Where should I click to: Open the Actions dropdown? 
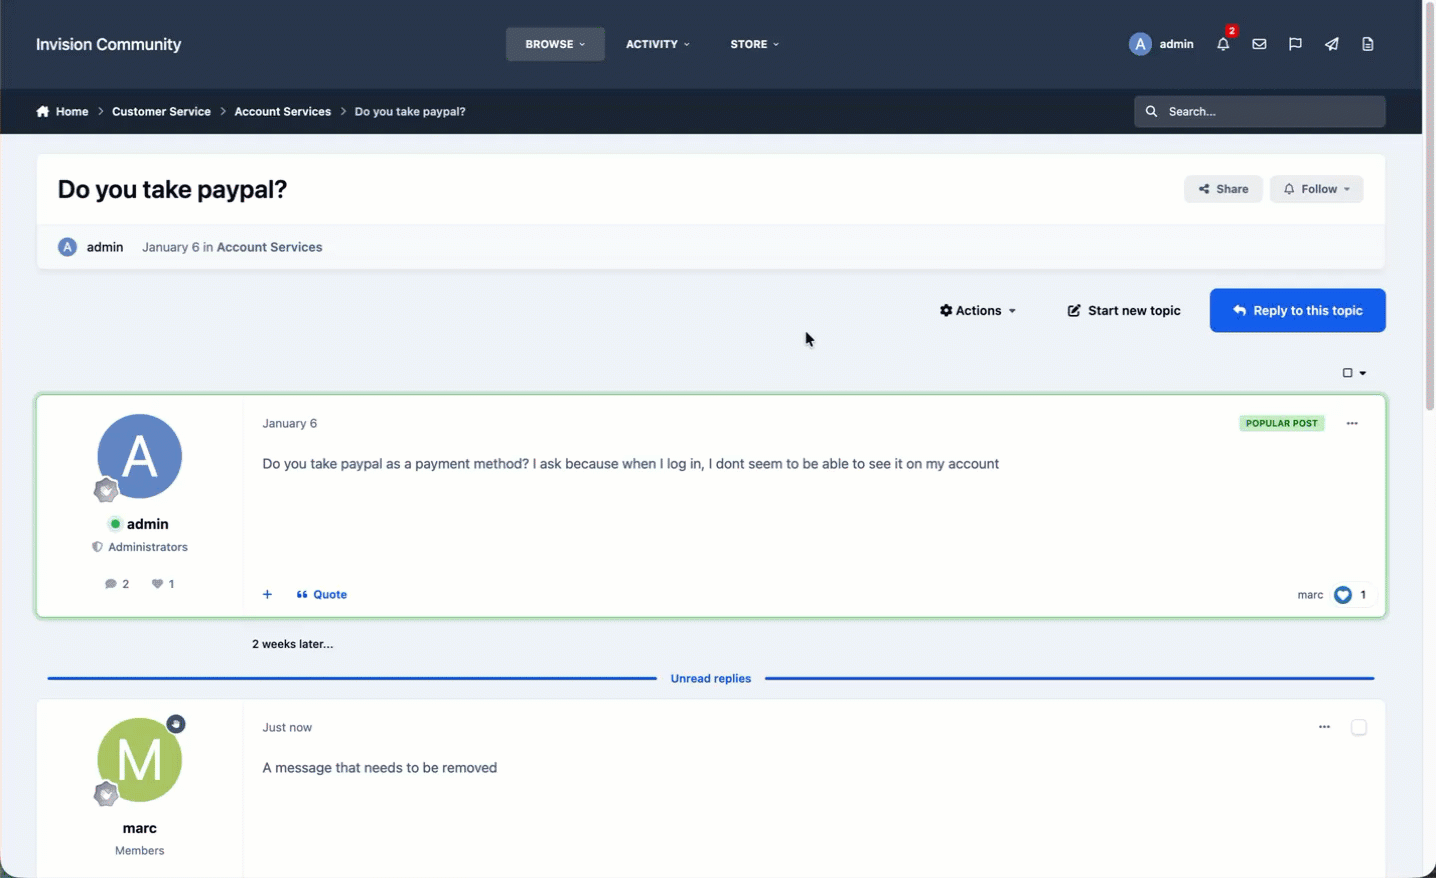coord(978,311)
